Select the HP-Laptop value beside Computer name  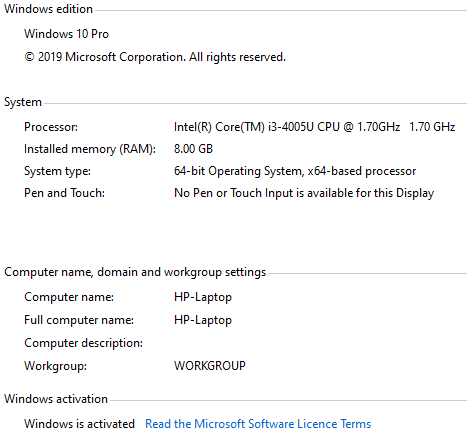click(x=203, y=297)
